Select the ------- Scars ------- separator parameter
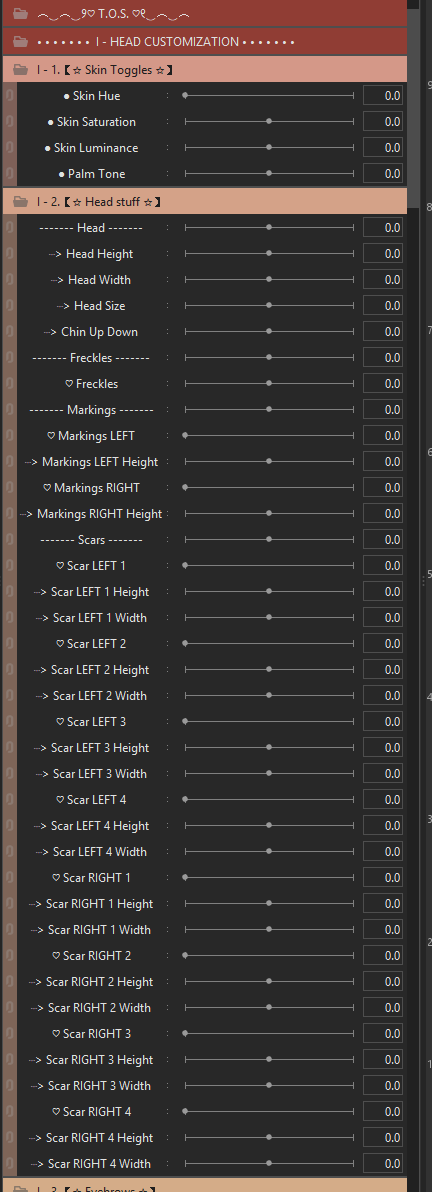This screenshot has height=1192, width=432. (x=91, y=540)
